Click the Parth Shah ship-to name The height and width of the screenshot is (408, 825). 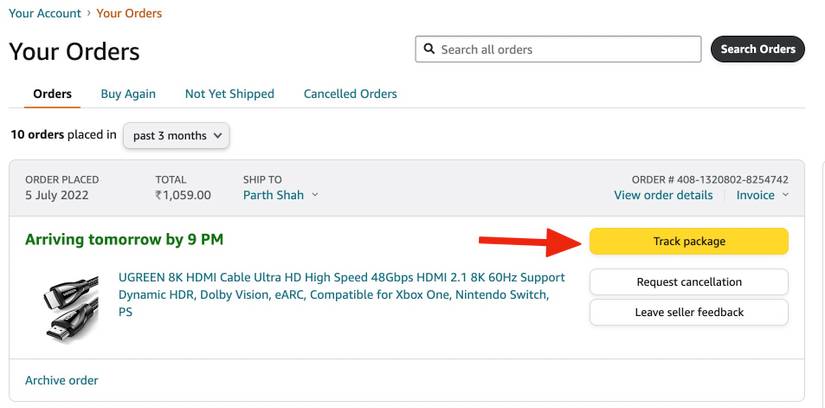coord(273,195)
